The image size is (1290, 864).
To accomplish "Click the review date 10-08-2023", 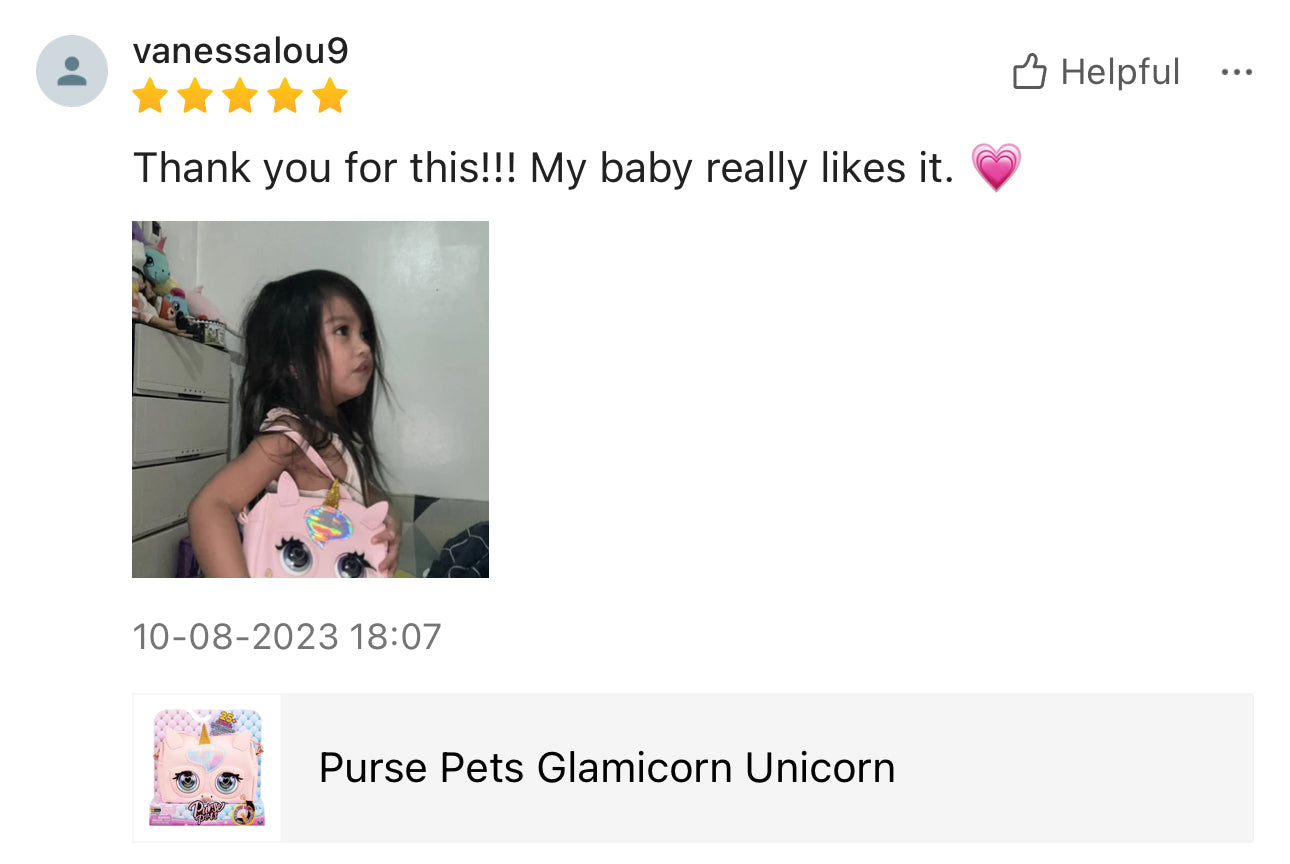I will pyautogui.click(x=236, y=636).
